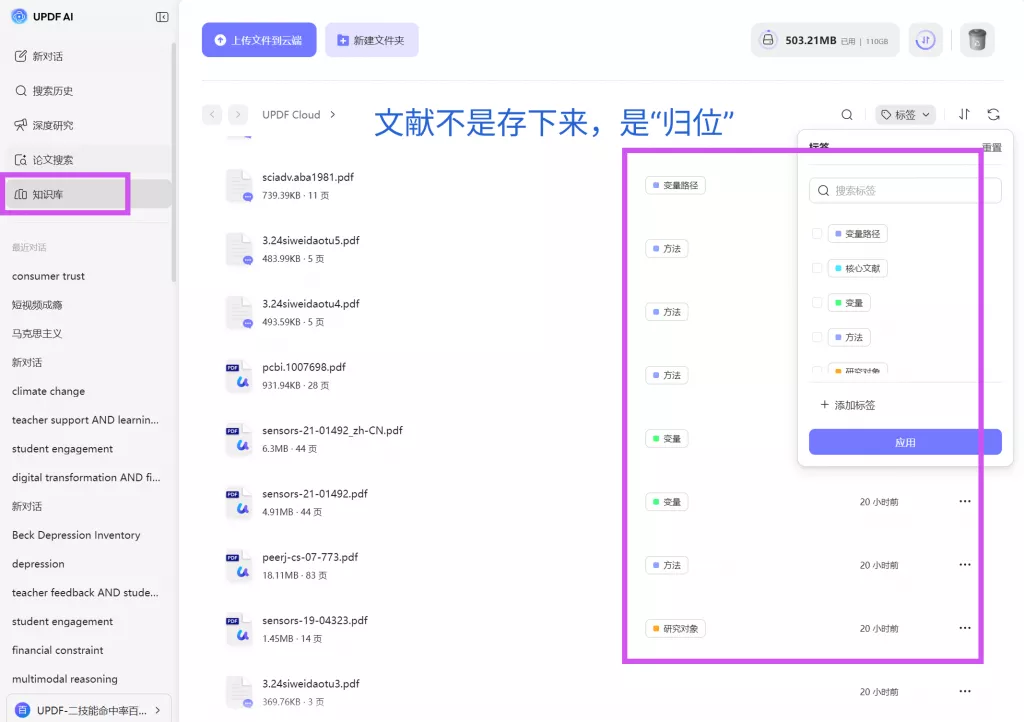The height and width of the screenshot is (722, 1024).
Task: Open the more options menu for pcbi.1007698.pdf
Action: pos(965,375)
